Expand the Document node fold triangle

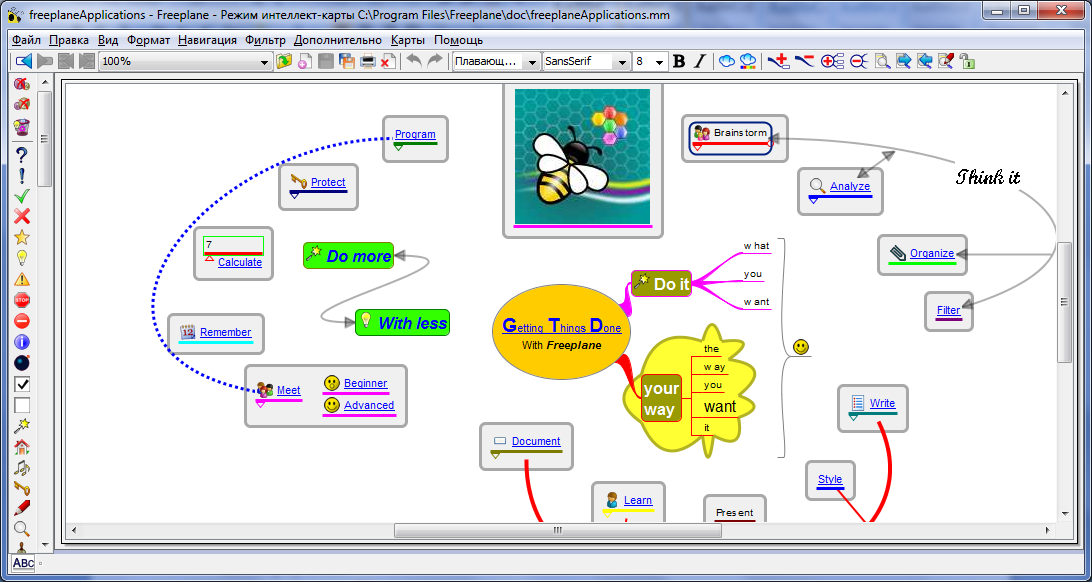click(x=496, y=455)
